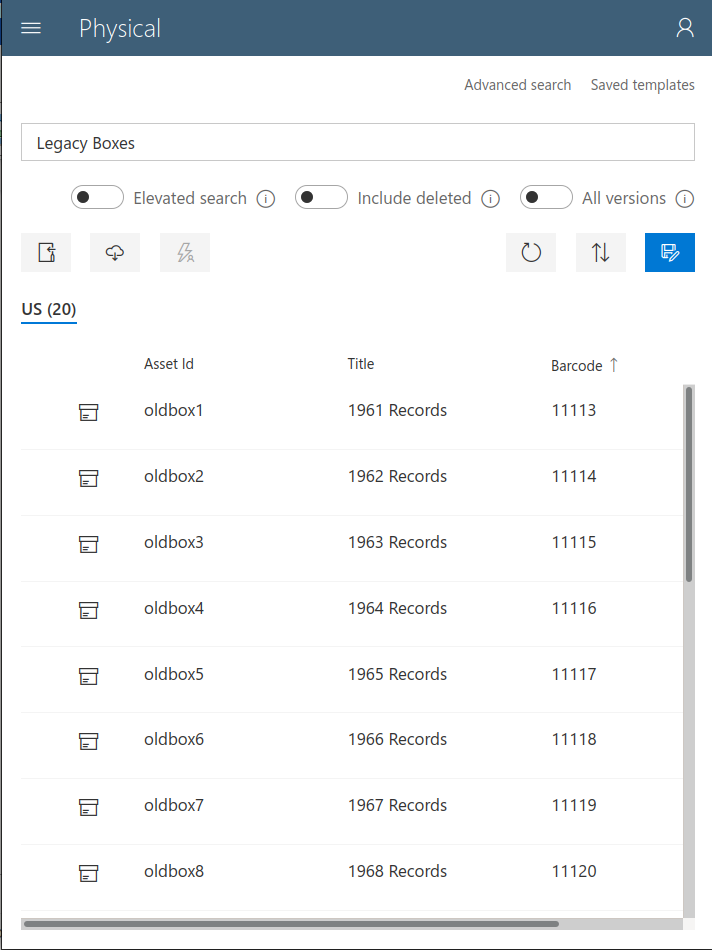Click the Title column header
Viewport: 712px width, 950px height.
point(361,364)
